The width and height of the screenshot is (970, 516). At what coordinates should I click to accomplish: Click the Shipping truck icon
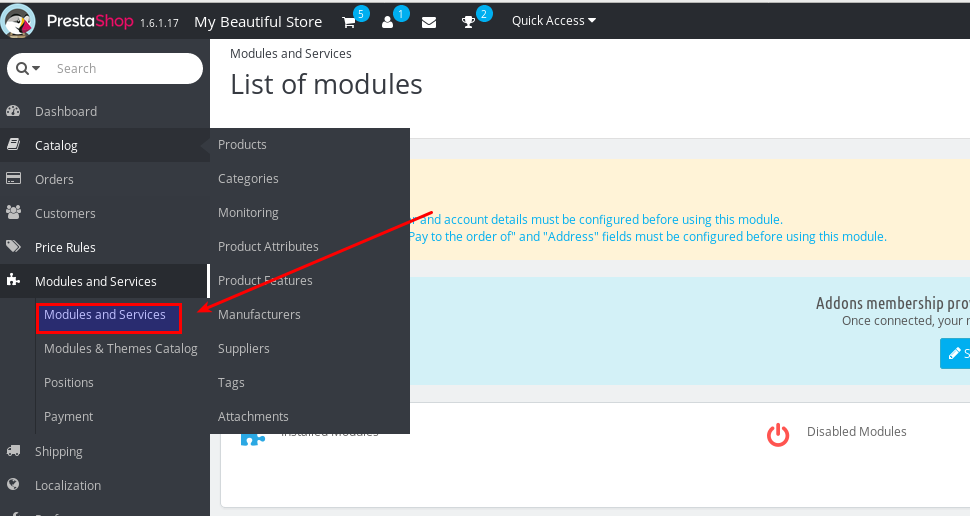13,451
